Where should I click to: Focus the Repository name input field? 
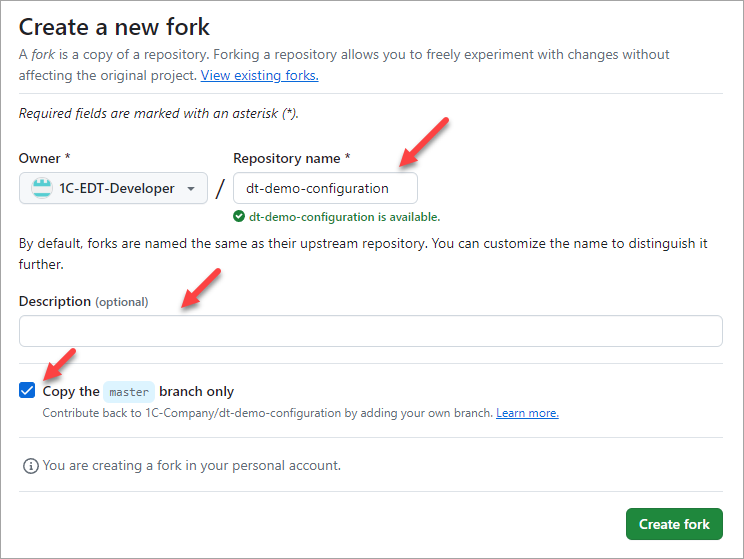click(x=325, y=188)
